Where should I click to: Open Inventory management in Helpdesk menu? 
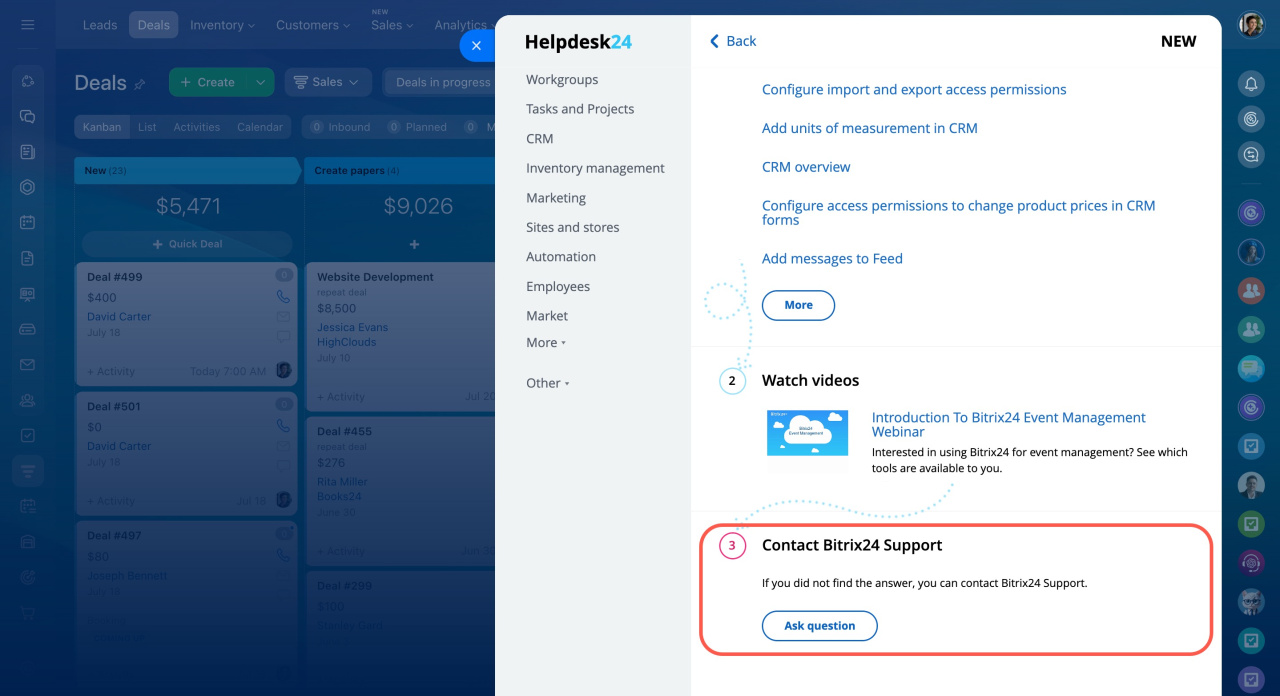[595, 168]
